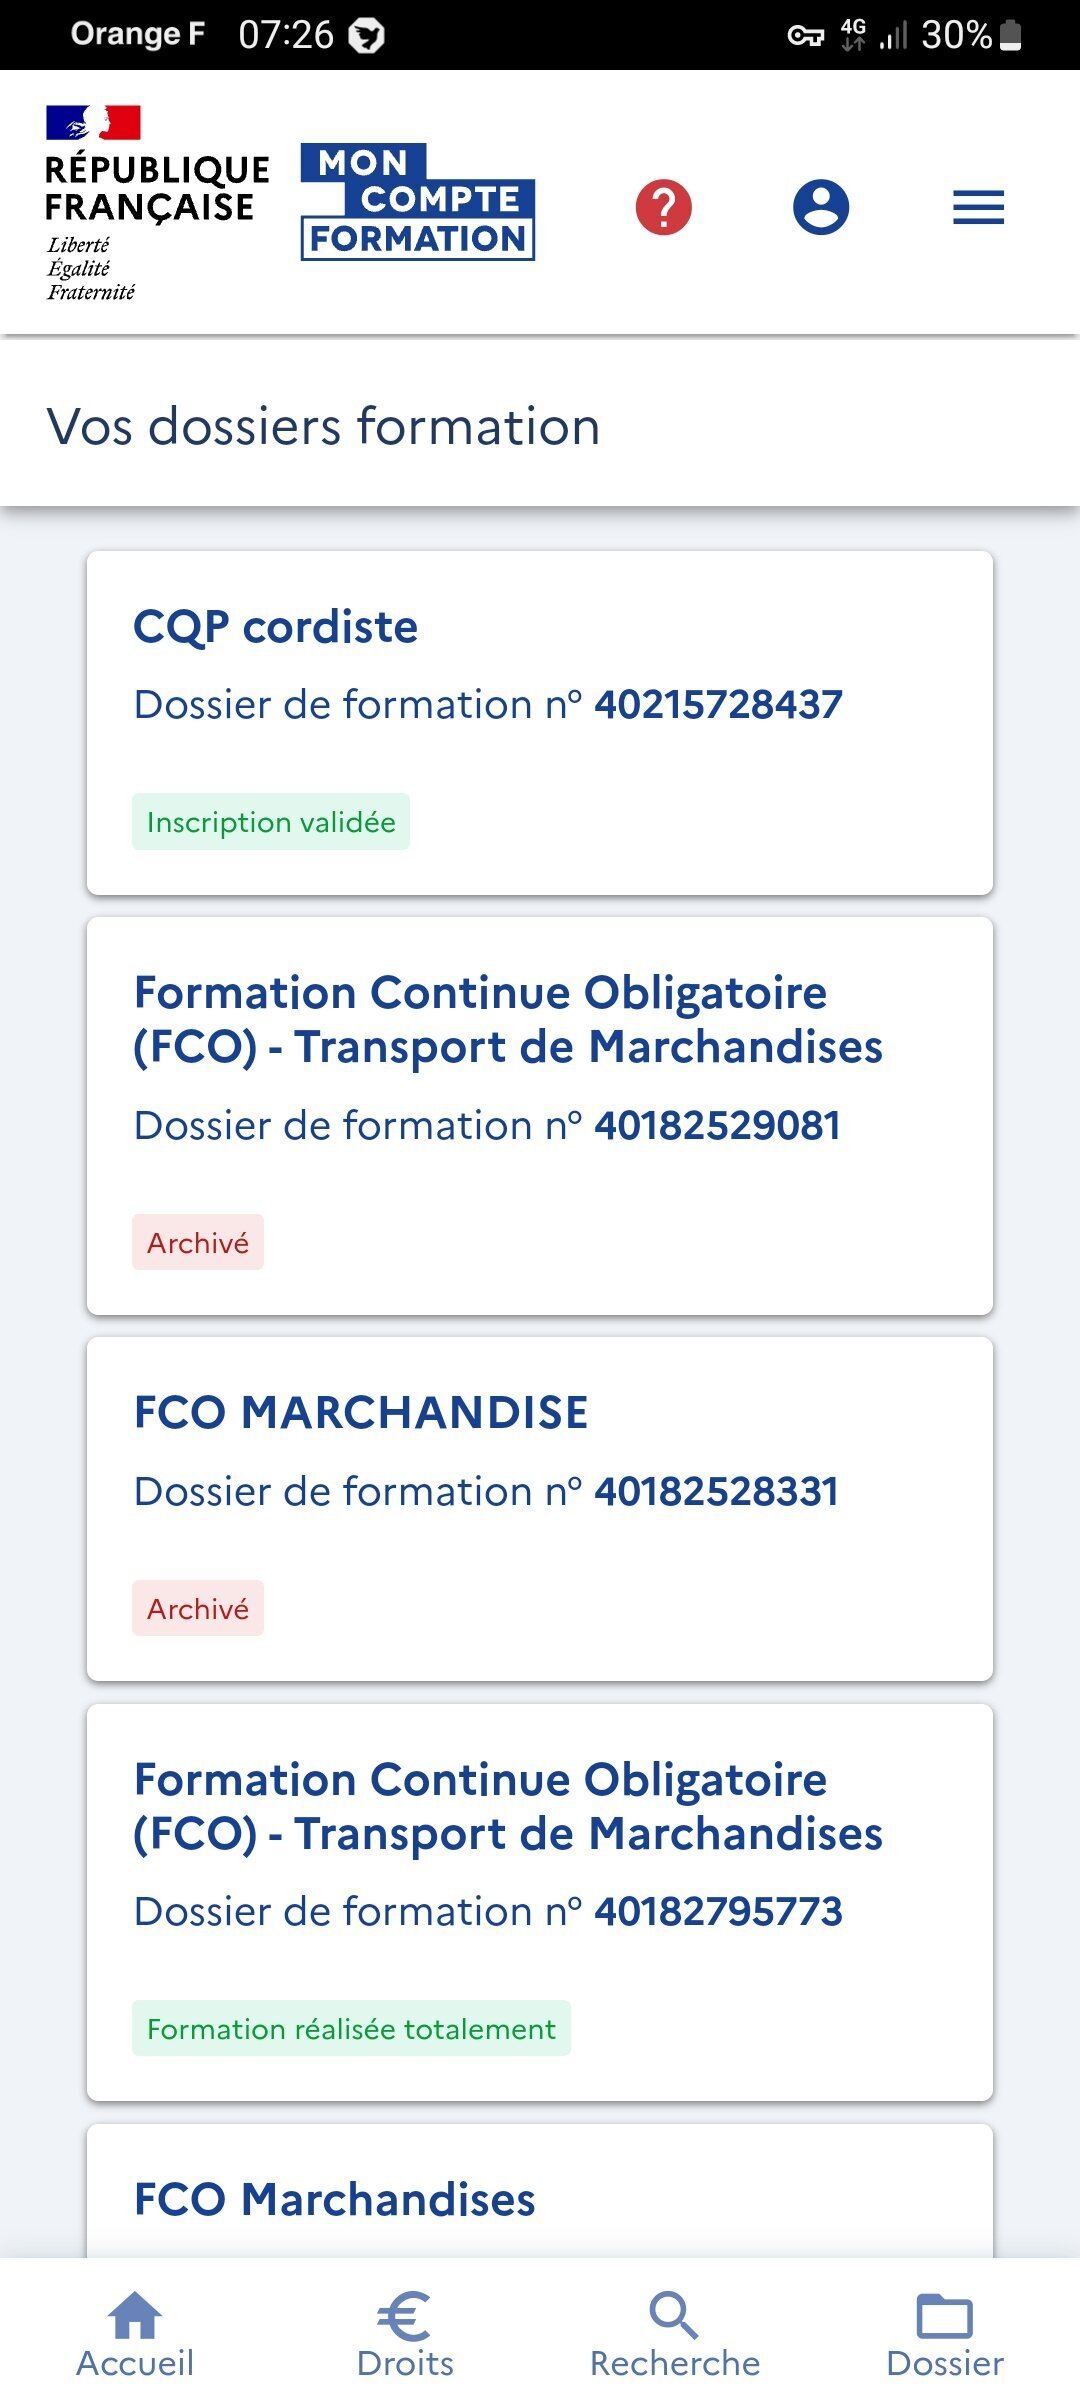Switch to the Dossier tab

tap(945, 2335)
